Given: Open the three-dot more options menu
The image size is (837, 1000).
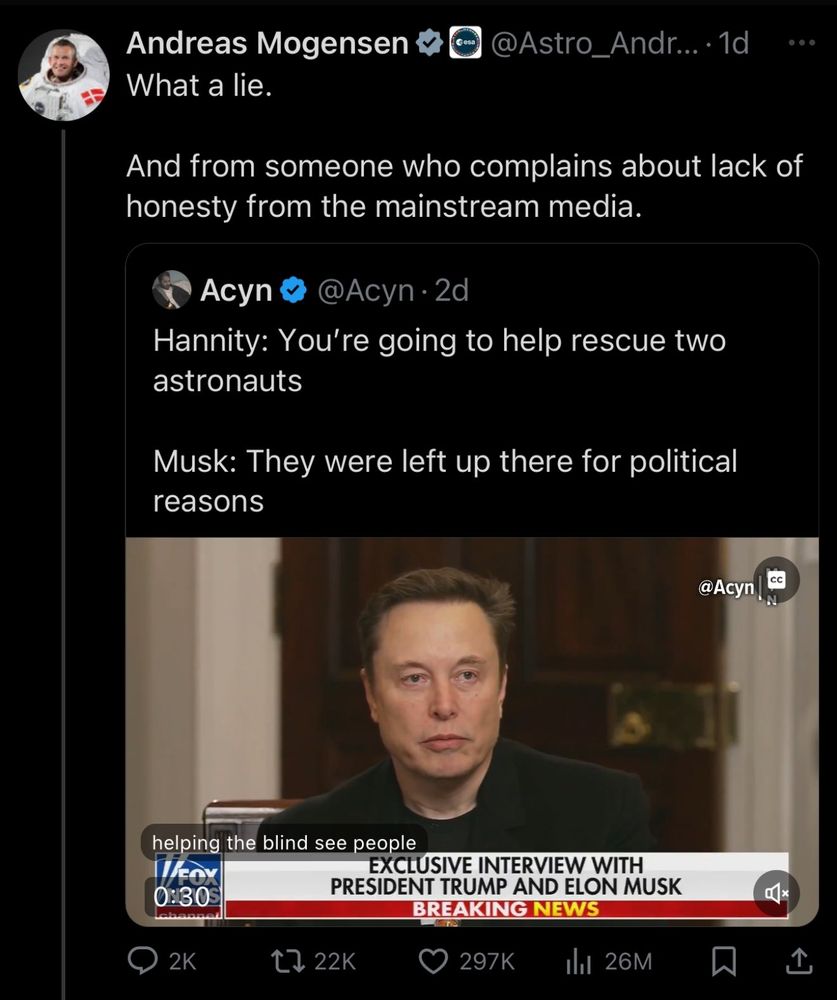Looking at the screenshot, I should pyautogui.click(x=802, y=45).
